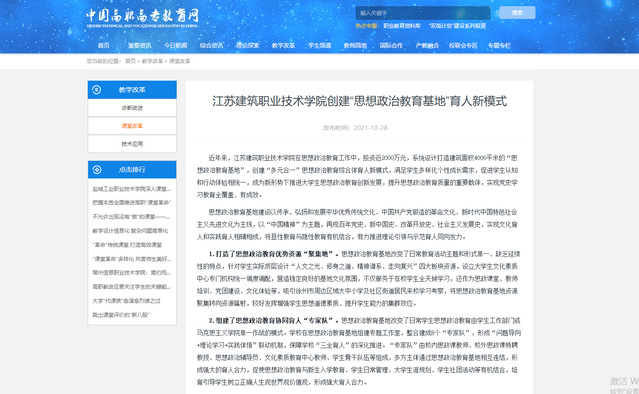
Task: Open 学生频道 navigation item
Action: [319, 45]
